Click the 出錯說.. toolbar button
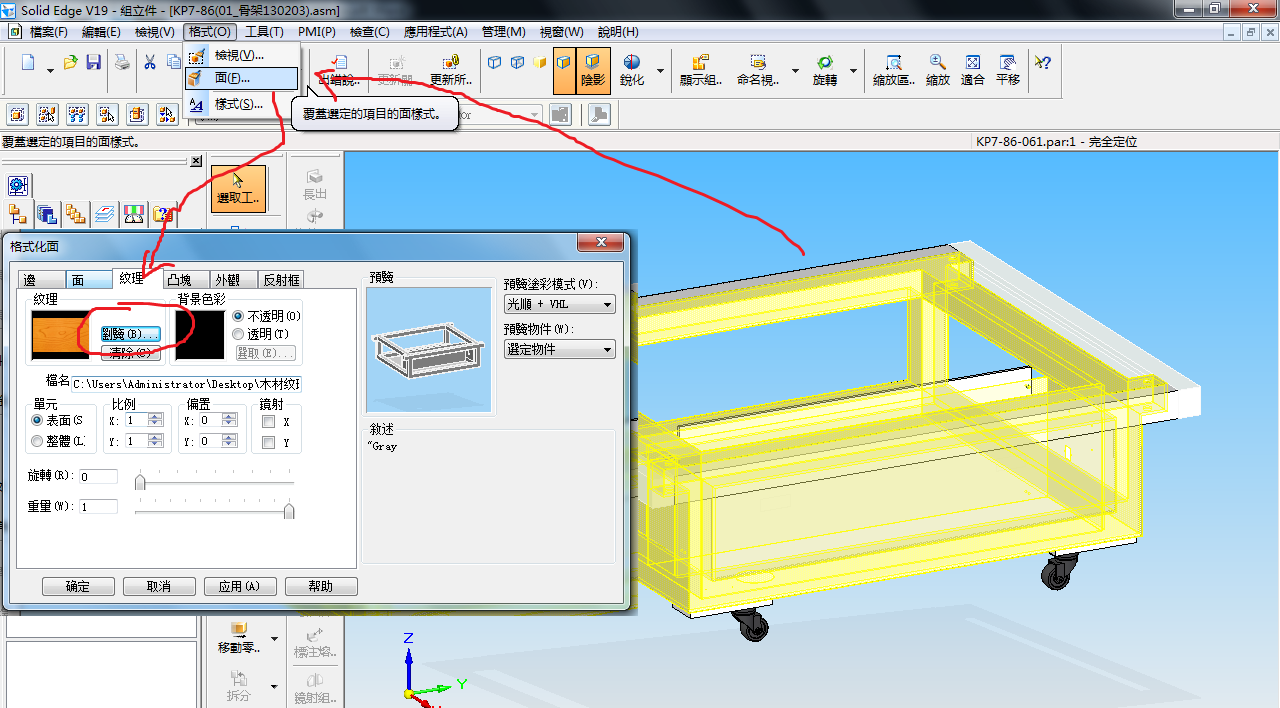The width and height of the screenshot is (1280, 708). coord(338,70)
